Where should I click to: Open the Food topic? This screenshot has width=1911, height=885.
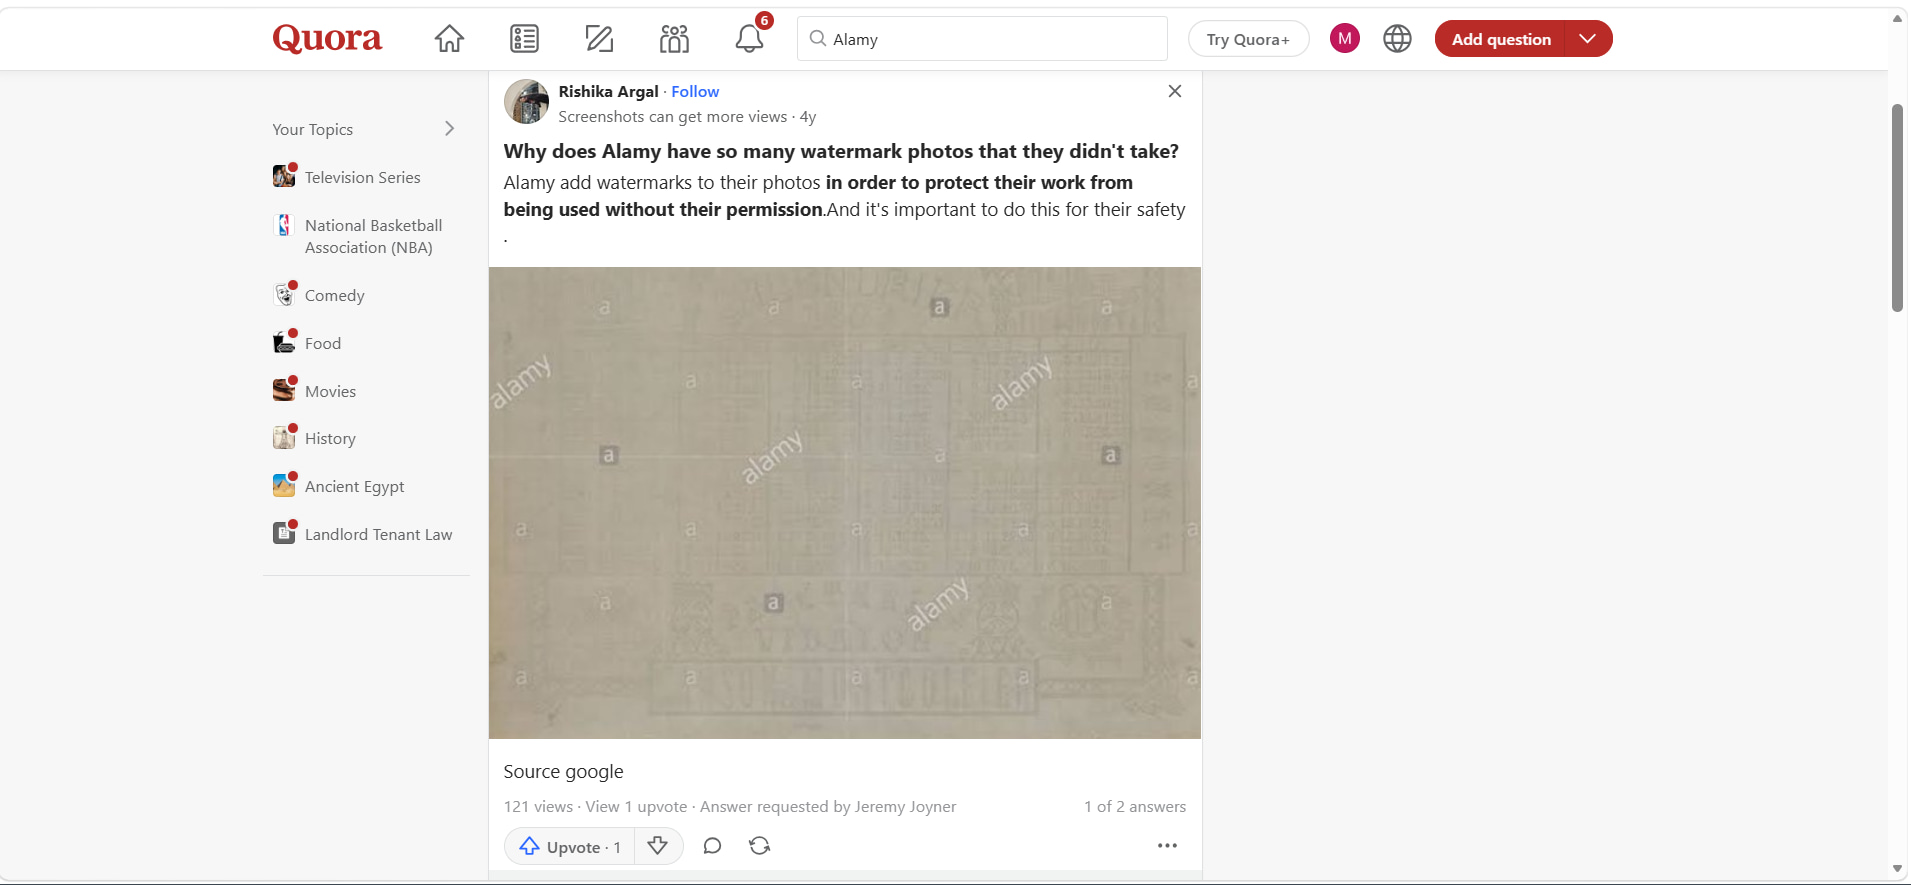coord(322,343)
